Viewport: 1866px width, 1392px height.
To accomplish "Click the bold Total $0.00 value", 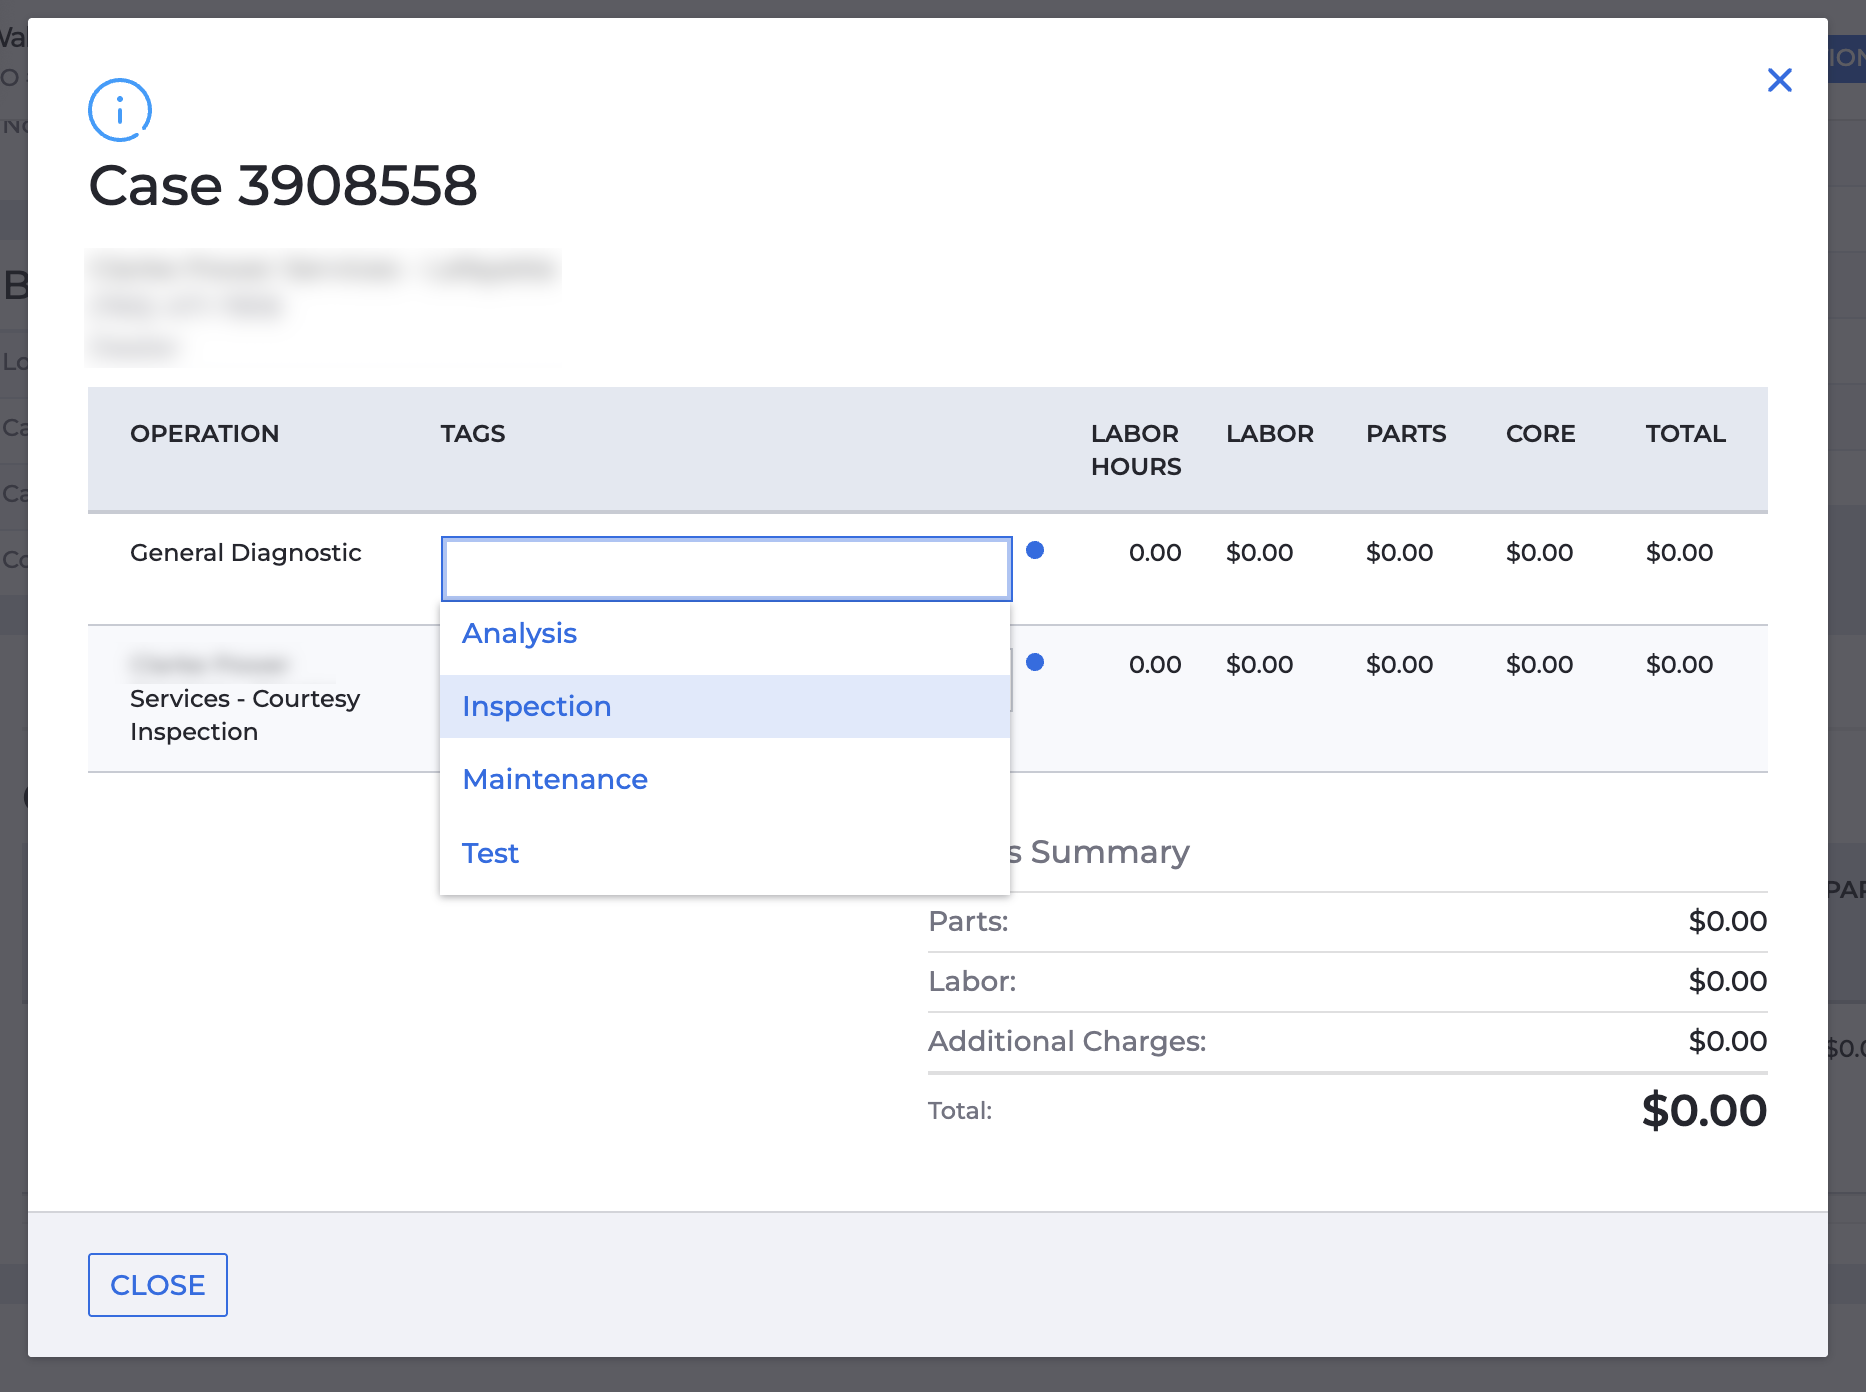I will [1704, 1110].
